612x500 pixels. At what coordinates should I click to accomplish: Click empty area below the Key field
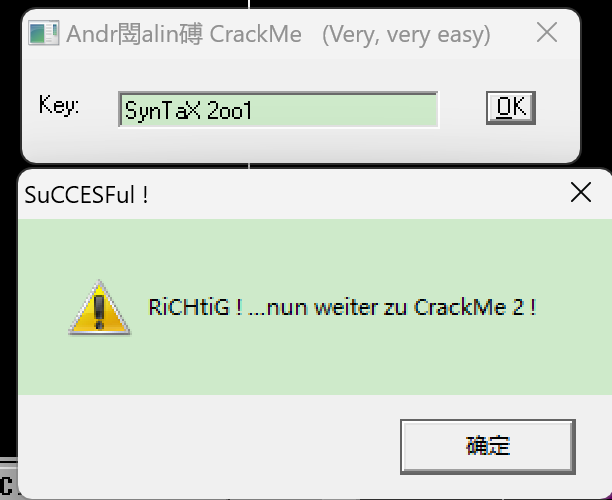click(278, 143)
